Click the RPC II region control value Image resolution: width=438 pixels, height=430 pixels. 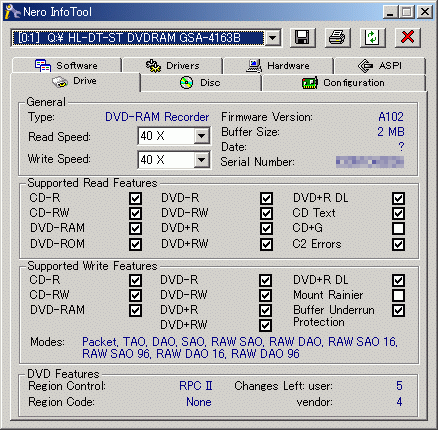point(196,386)
